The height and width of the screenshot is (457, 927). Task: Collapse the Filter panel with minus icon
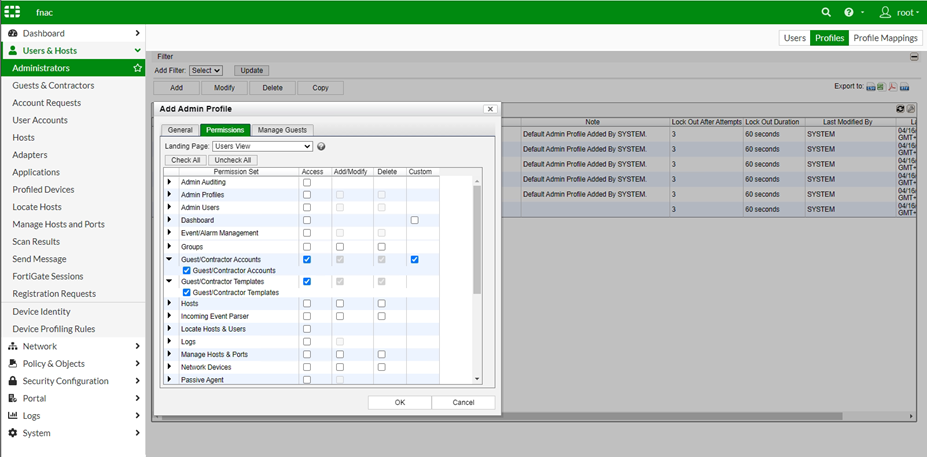pos(913,57)
